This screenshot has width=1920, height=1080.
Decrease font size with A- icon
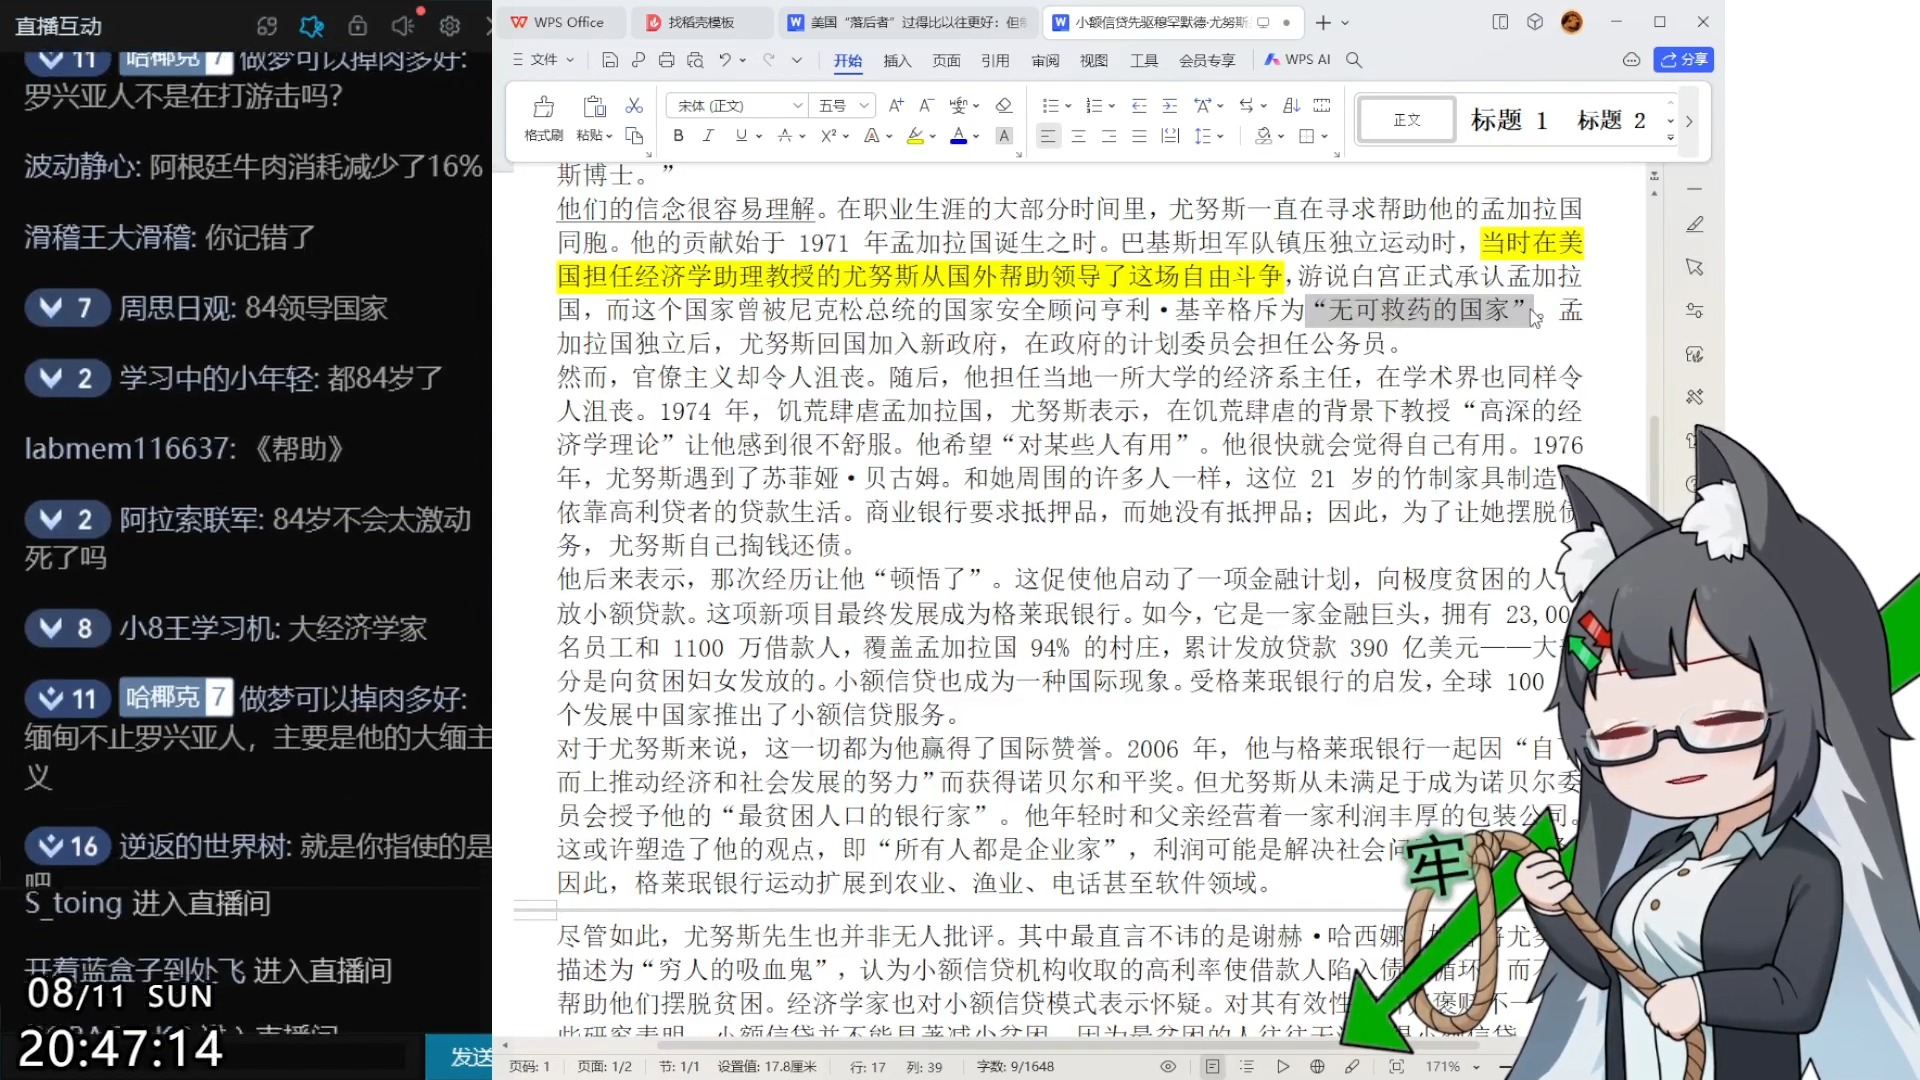coord(926,105)
